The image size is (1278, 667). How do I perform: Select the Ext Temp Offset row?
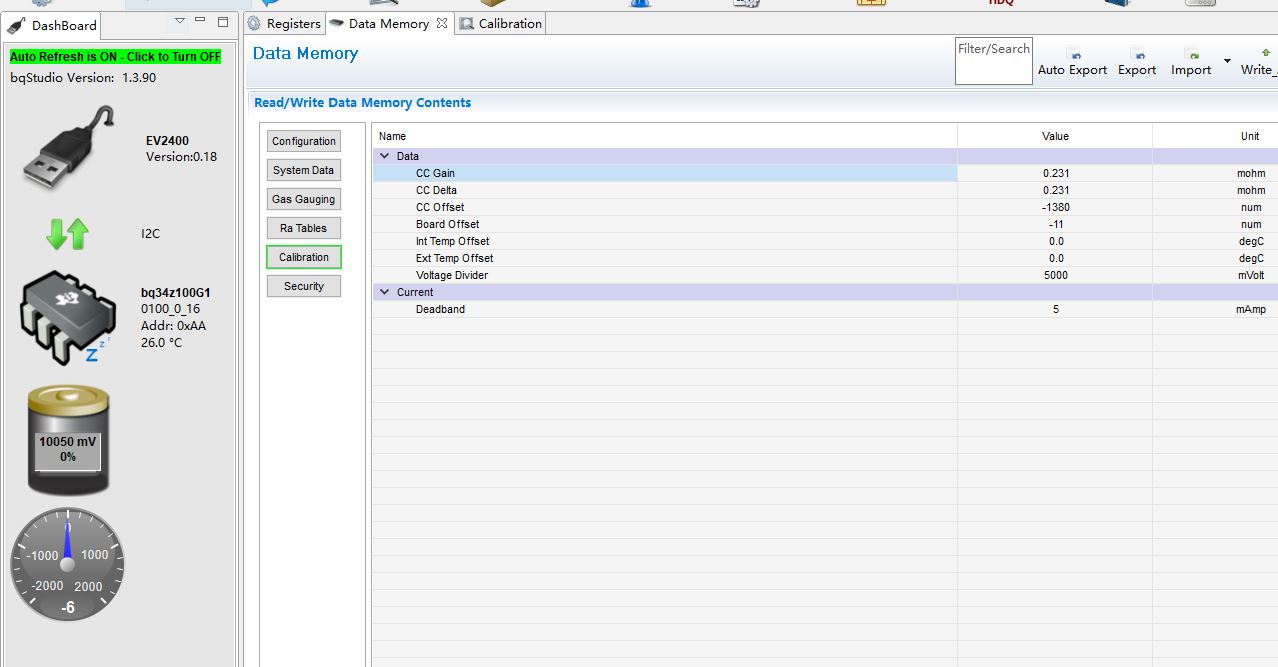pyautogui.click(x=825, y=258)
